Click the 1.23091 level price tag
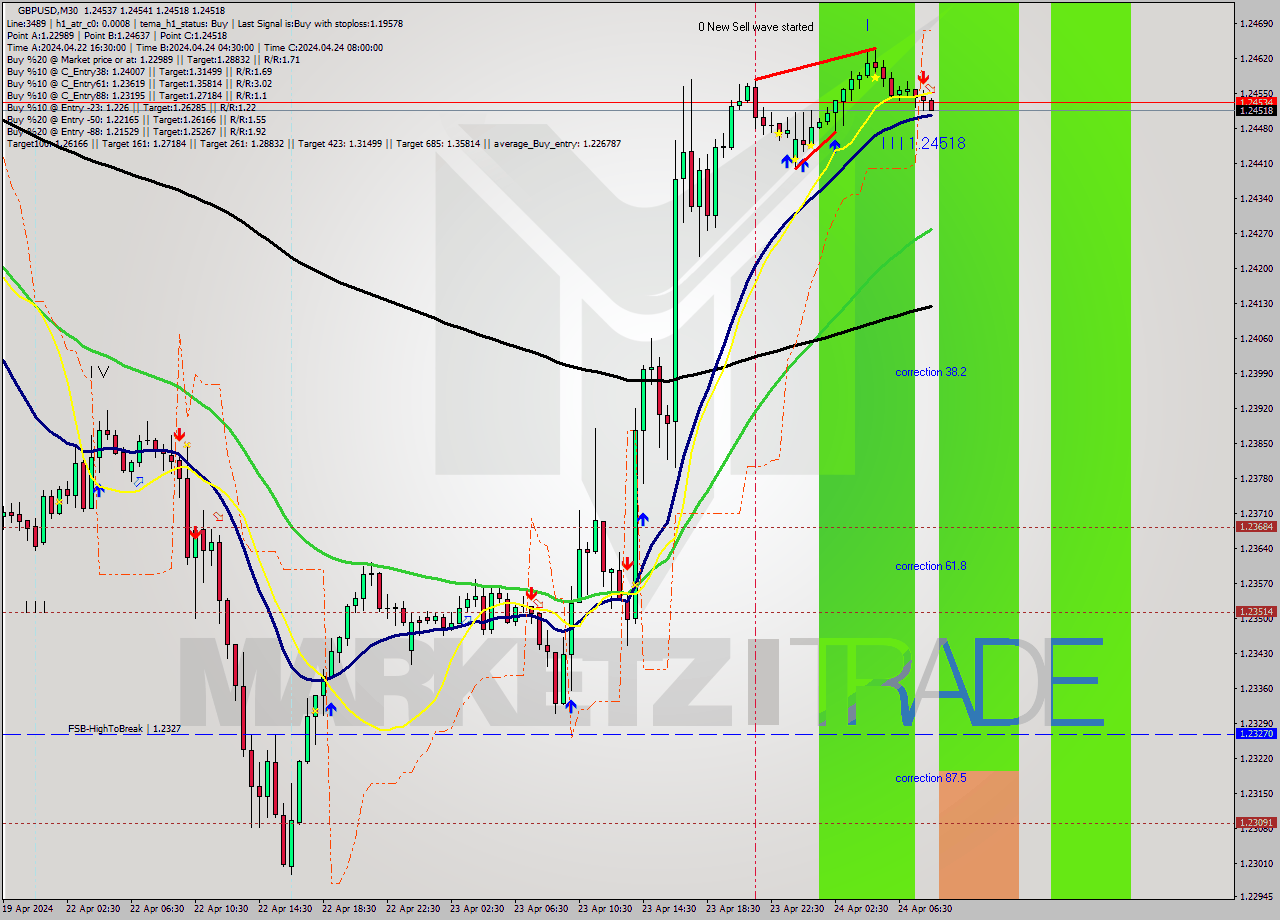The image size is (1280, 920). 1255,823
